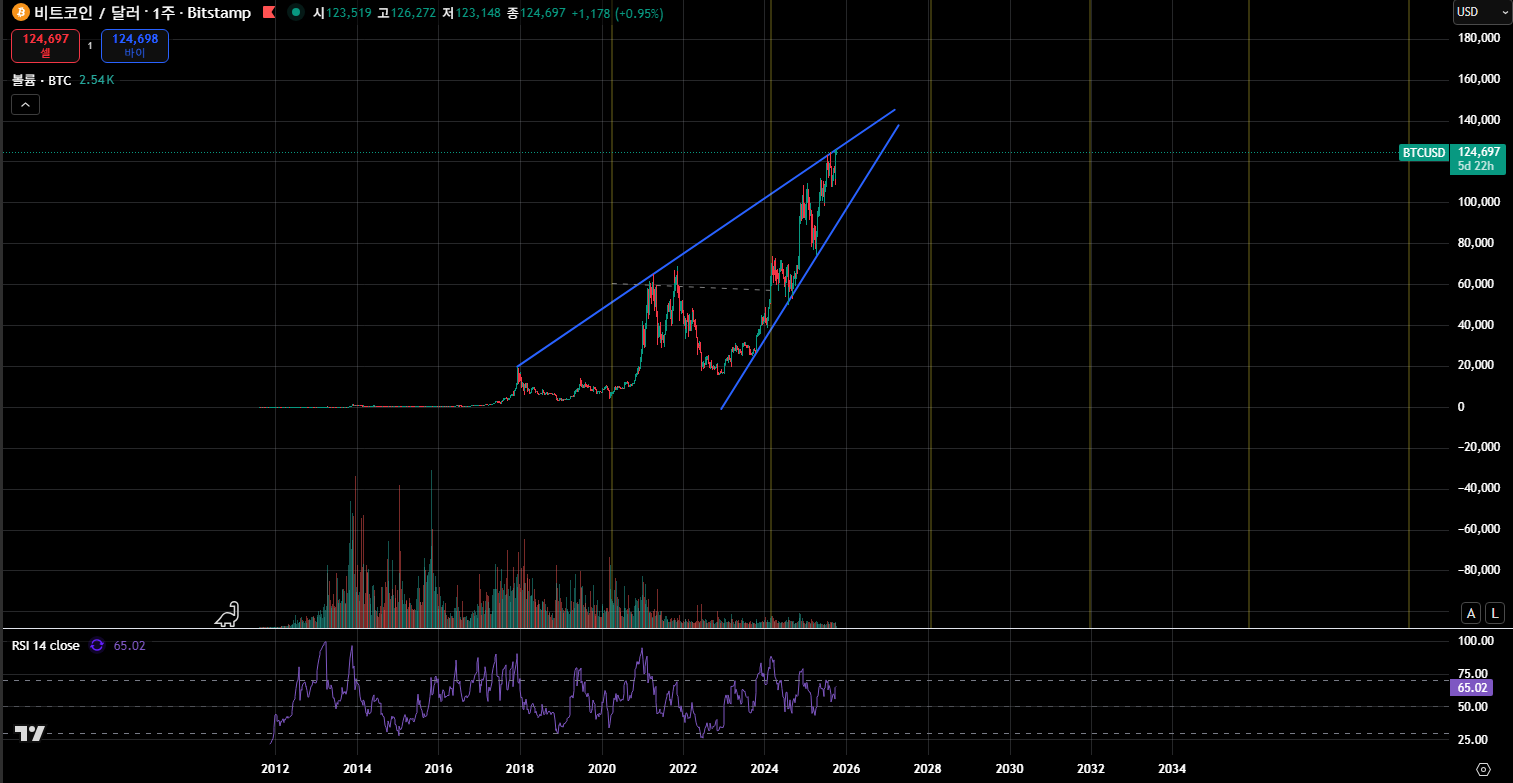The height and width of the screenshot is (783, 1513).
Task: Click the 2026 time axis label
Action: [x=846, y=769]
